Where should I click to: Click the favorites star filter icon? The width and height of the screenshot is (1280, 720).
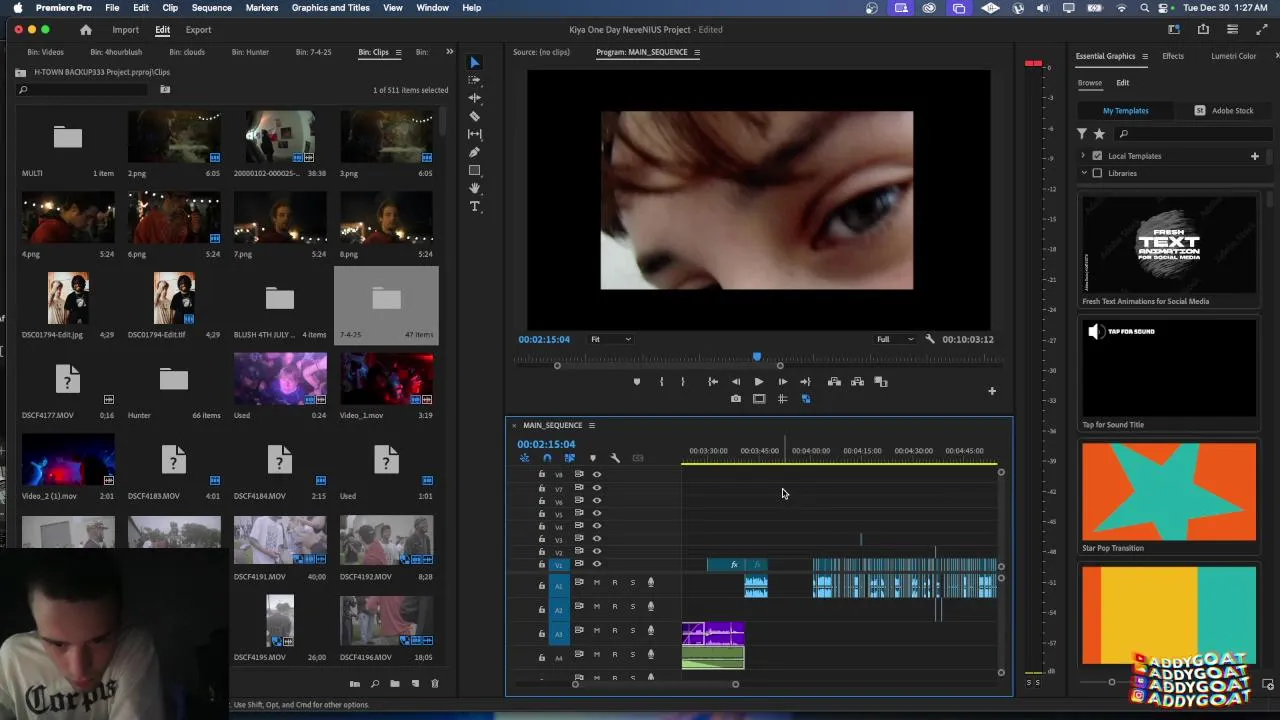1099,134
